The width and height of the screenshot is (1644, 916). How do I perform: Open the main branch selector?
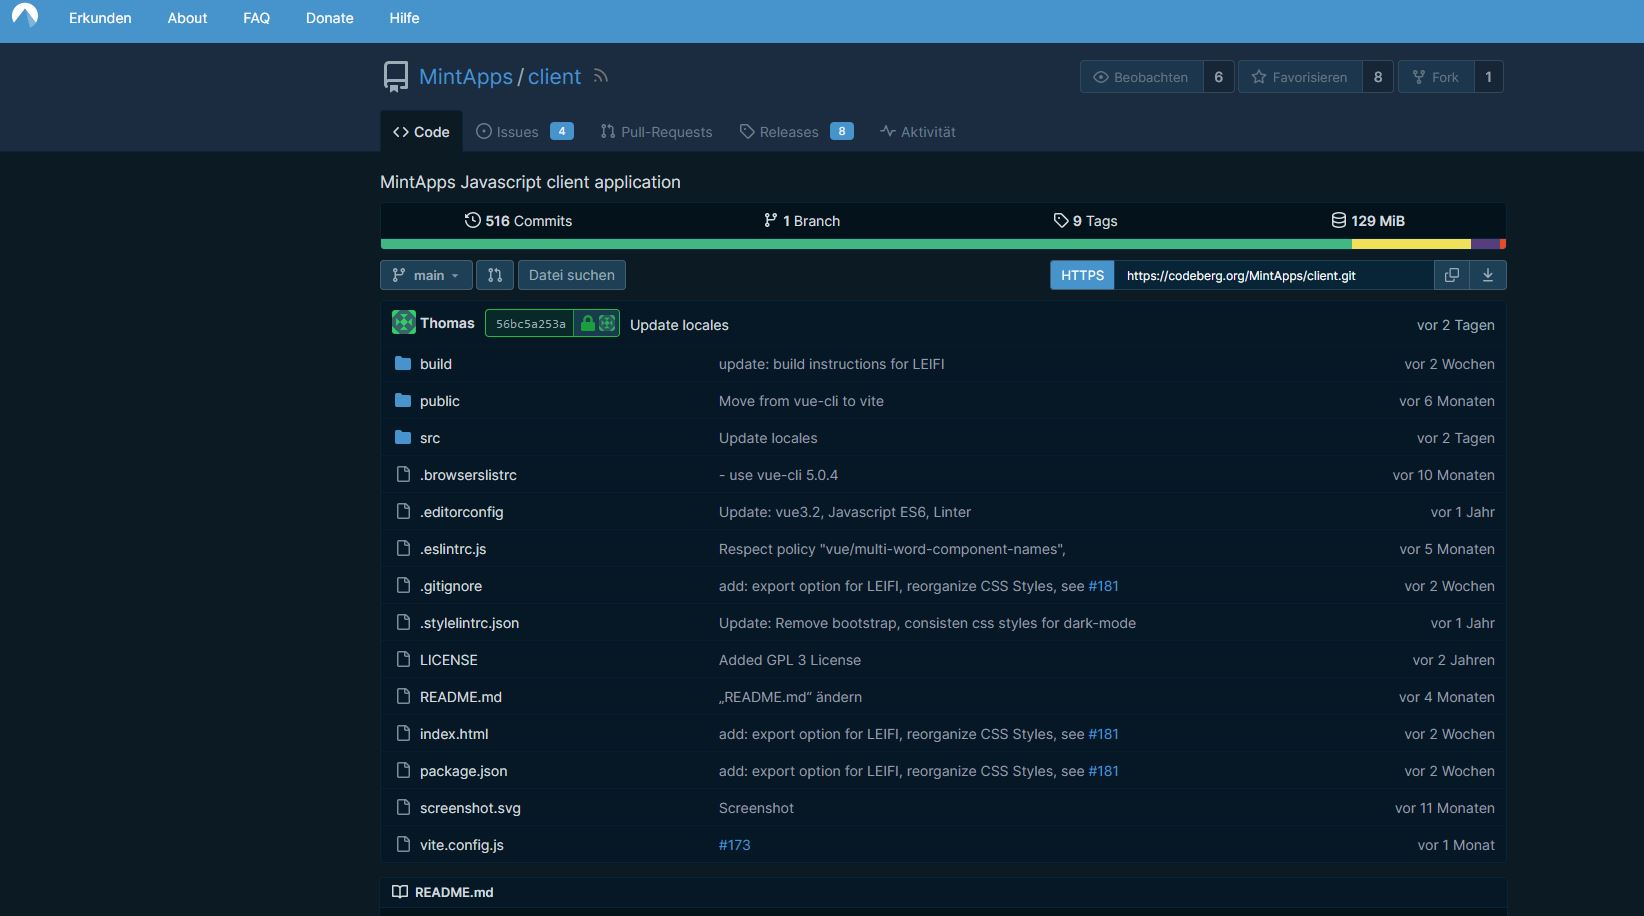coord(425,275)
